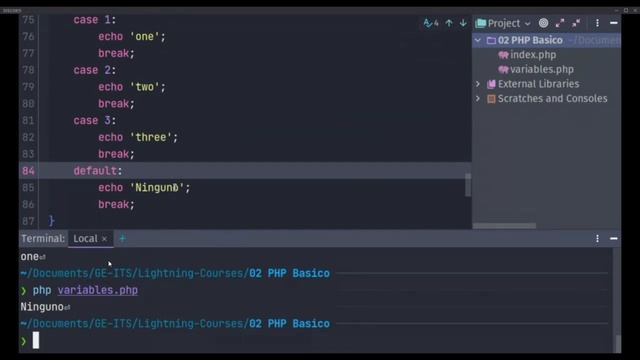Click the 'one' string on line 76

point(144,36)
